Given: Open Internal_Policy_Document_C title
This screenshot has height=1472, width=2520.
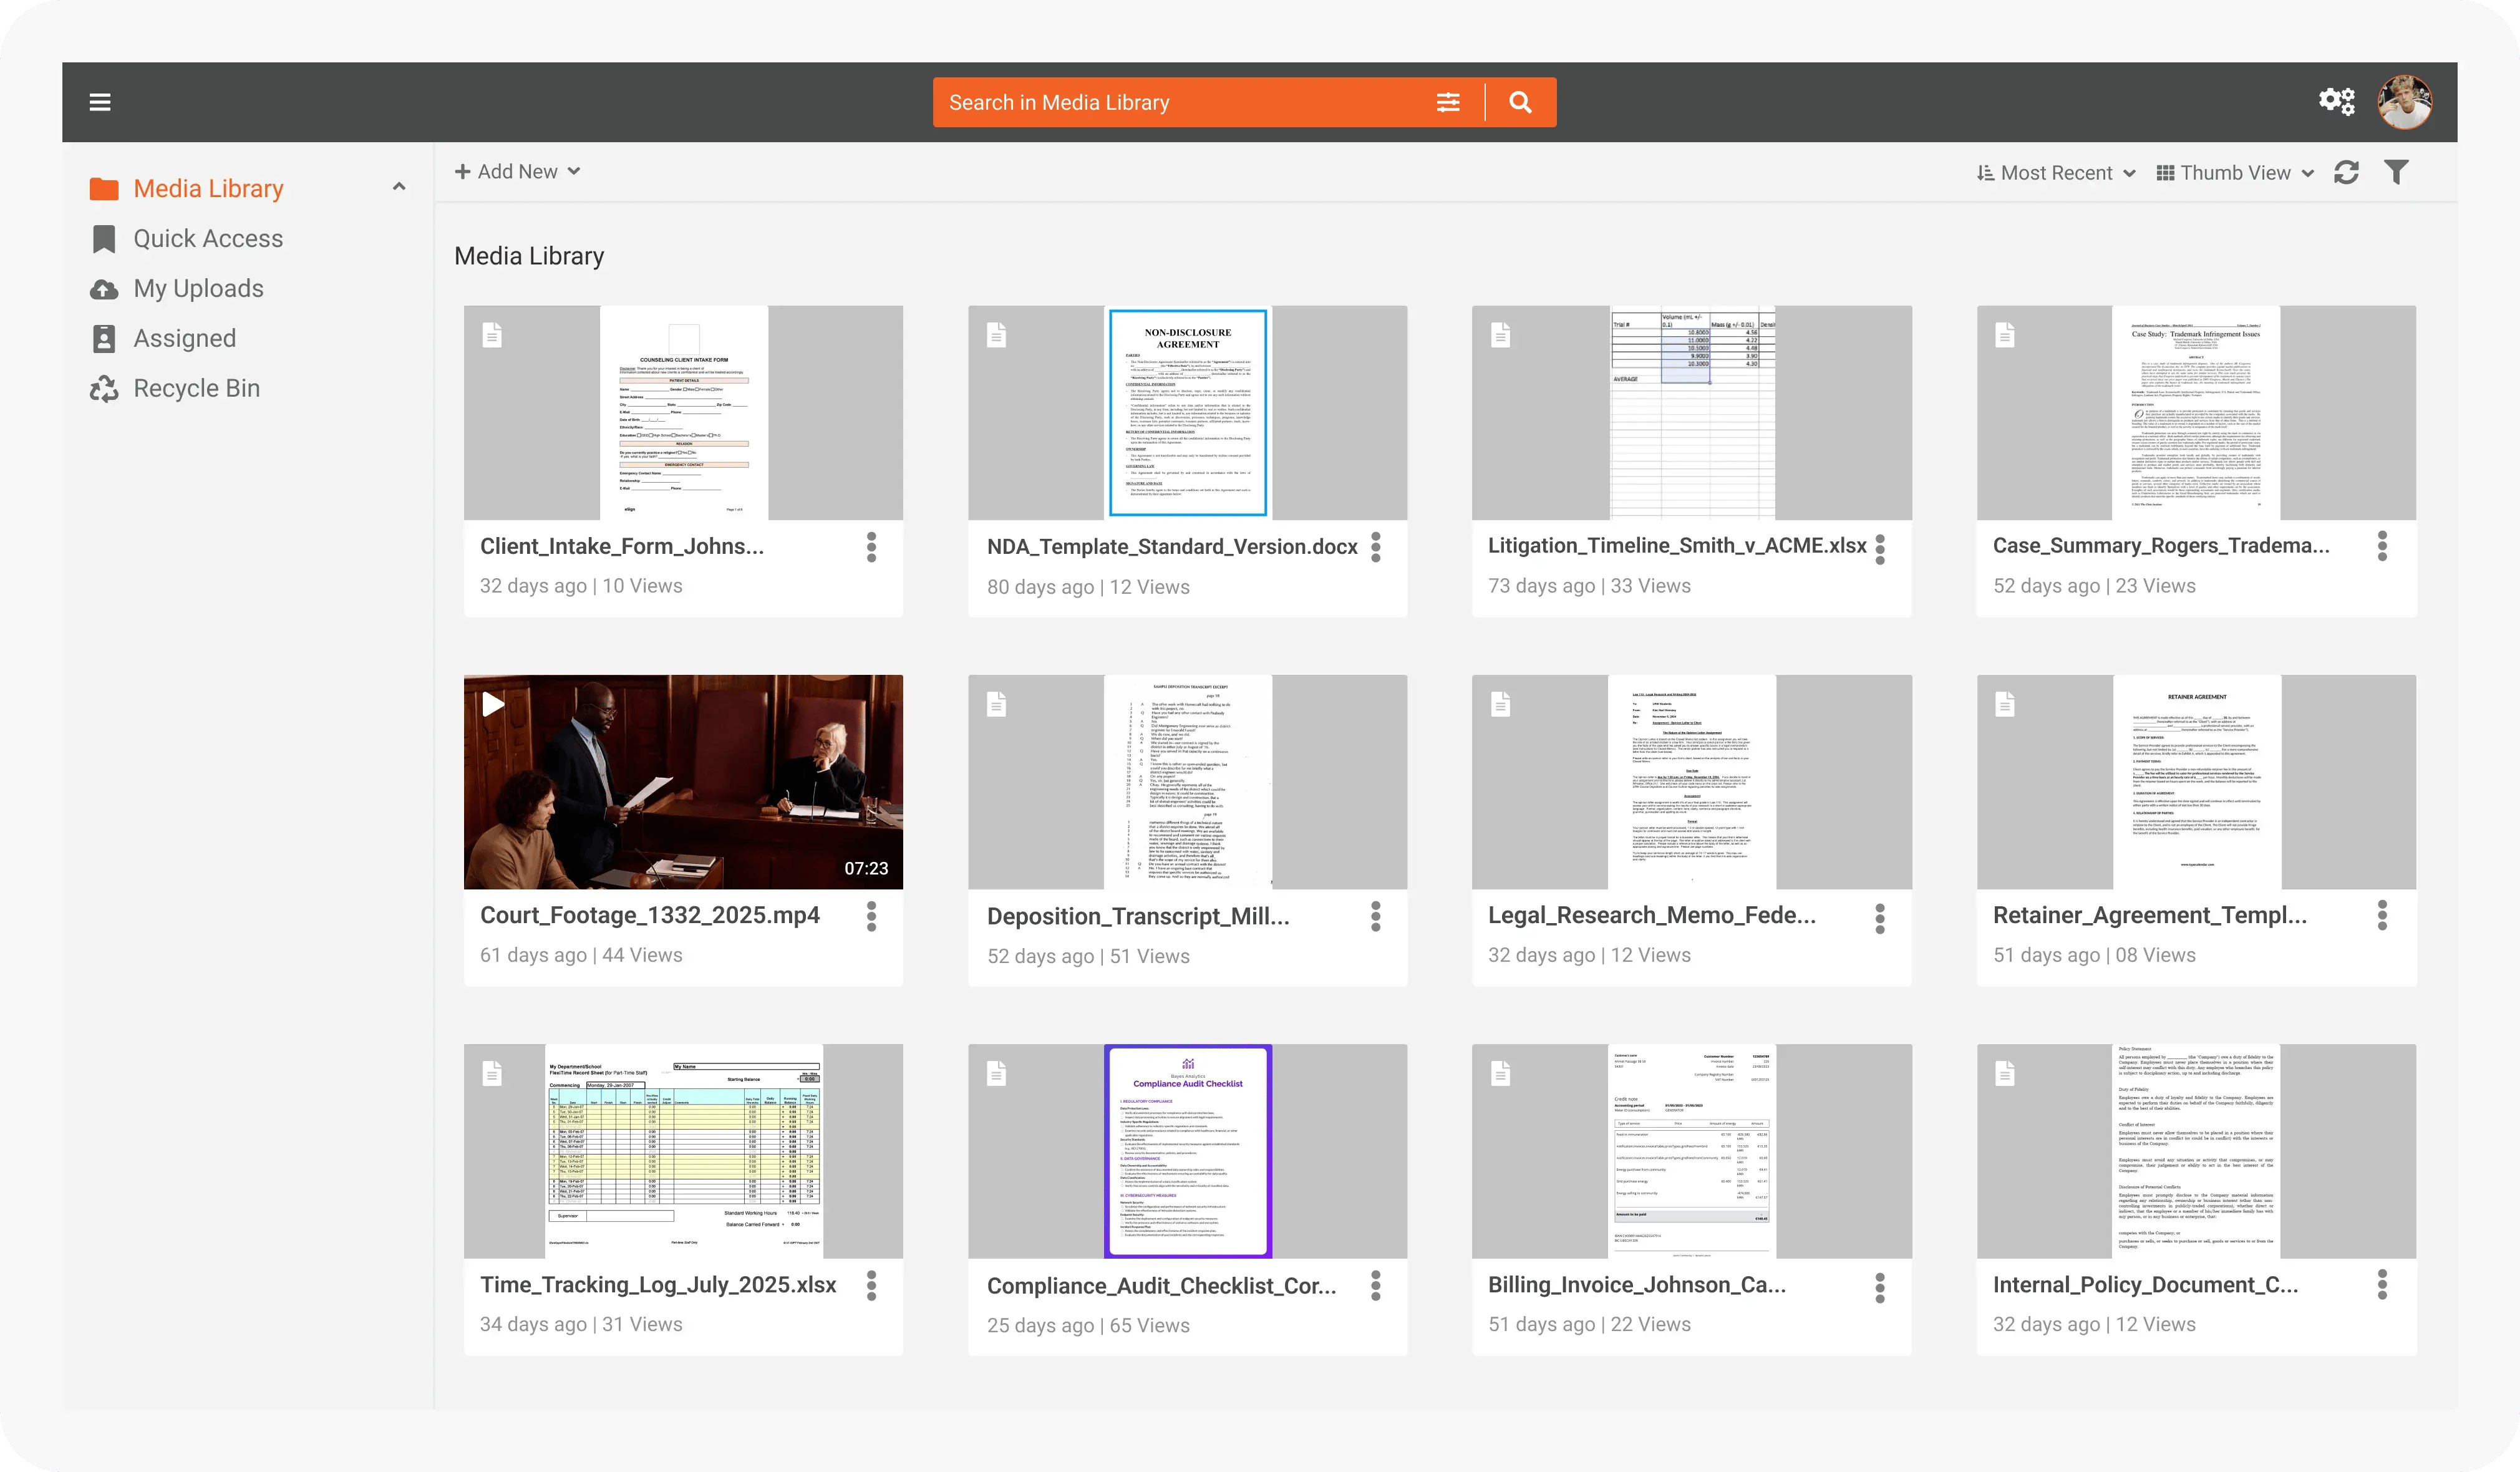Looking at the screenshot, I should coord(2145,1285).
